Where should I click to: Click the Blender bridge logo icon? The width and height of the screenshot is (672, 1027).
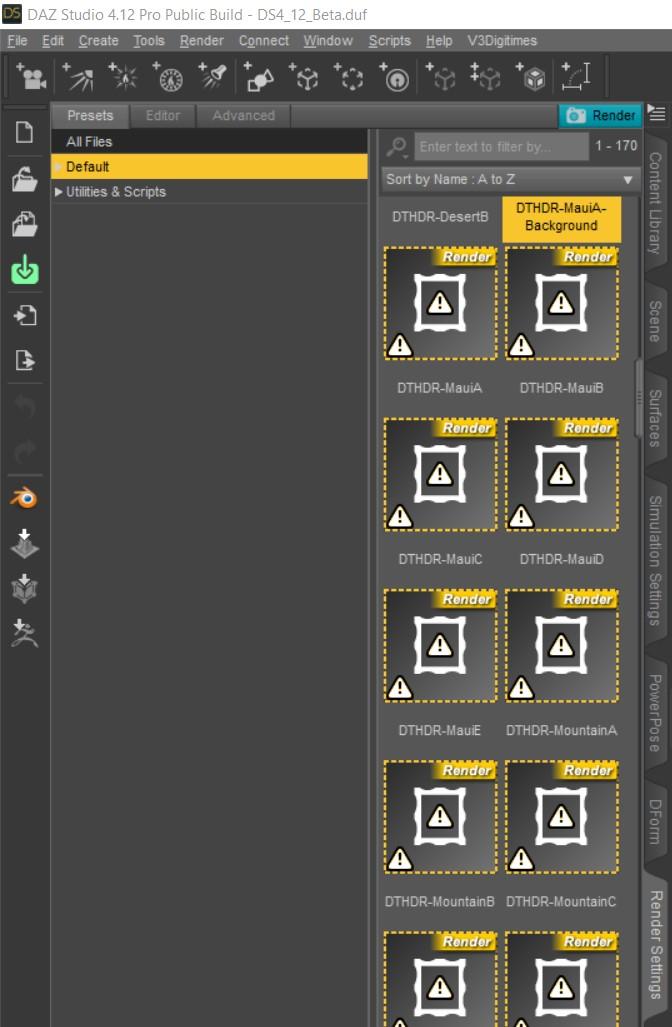pyautogui.click(x=25, y=498)
